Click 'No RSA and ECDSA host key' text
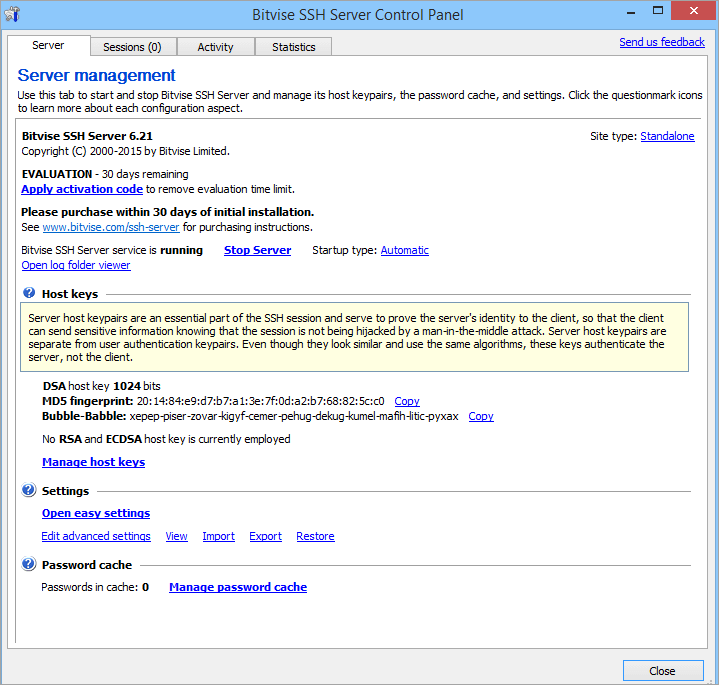The image size is (719, 685). tap(166, 439)
